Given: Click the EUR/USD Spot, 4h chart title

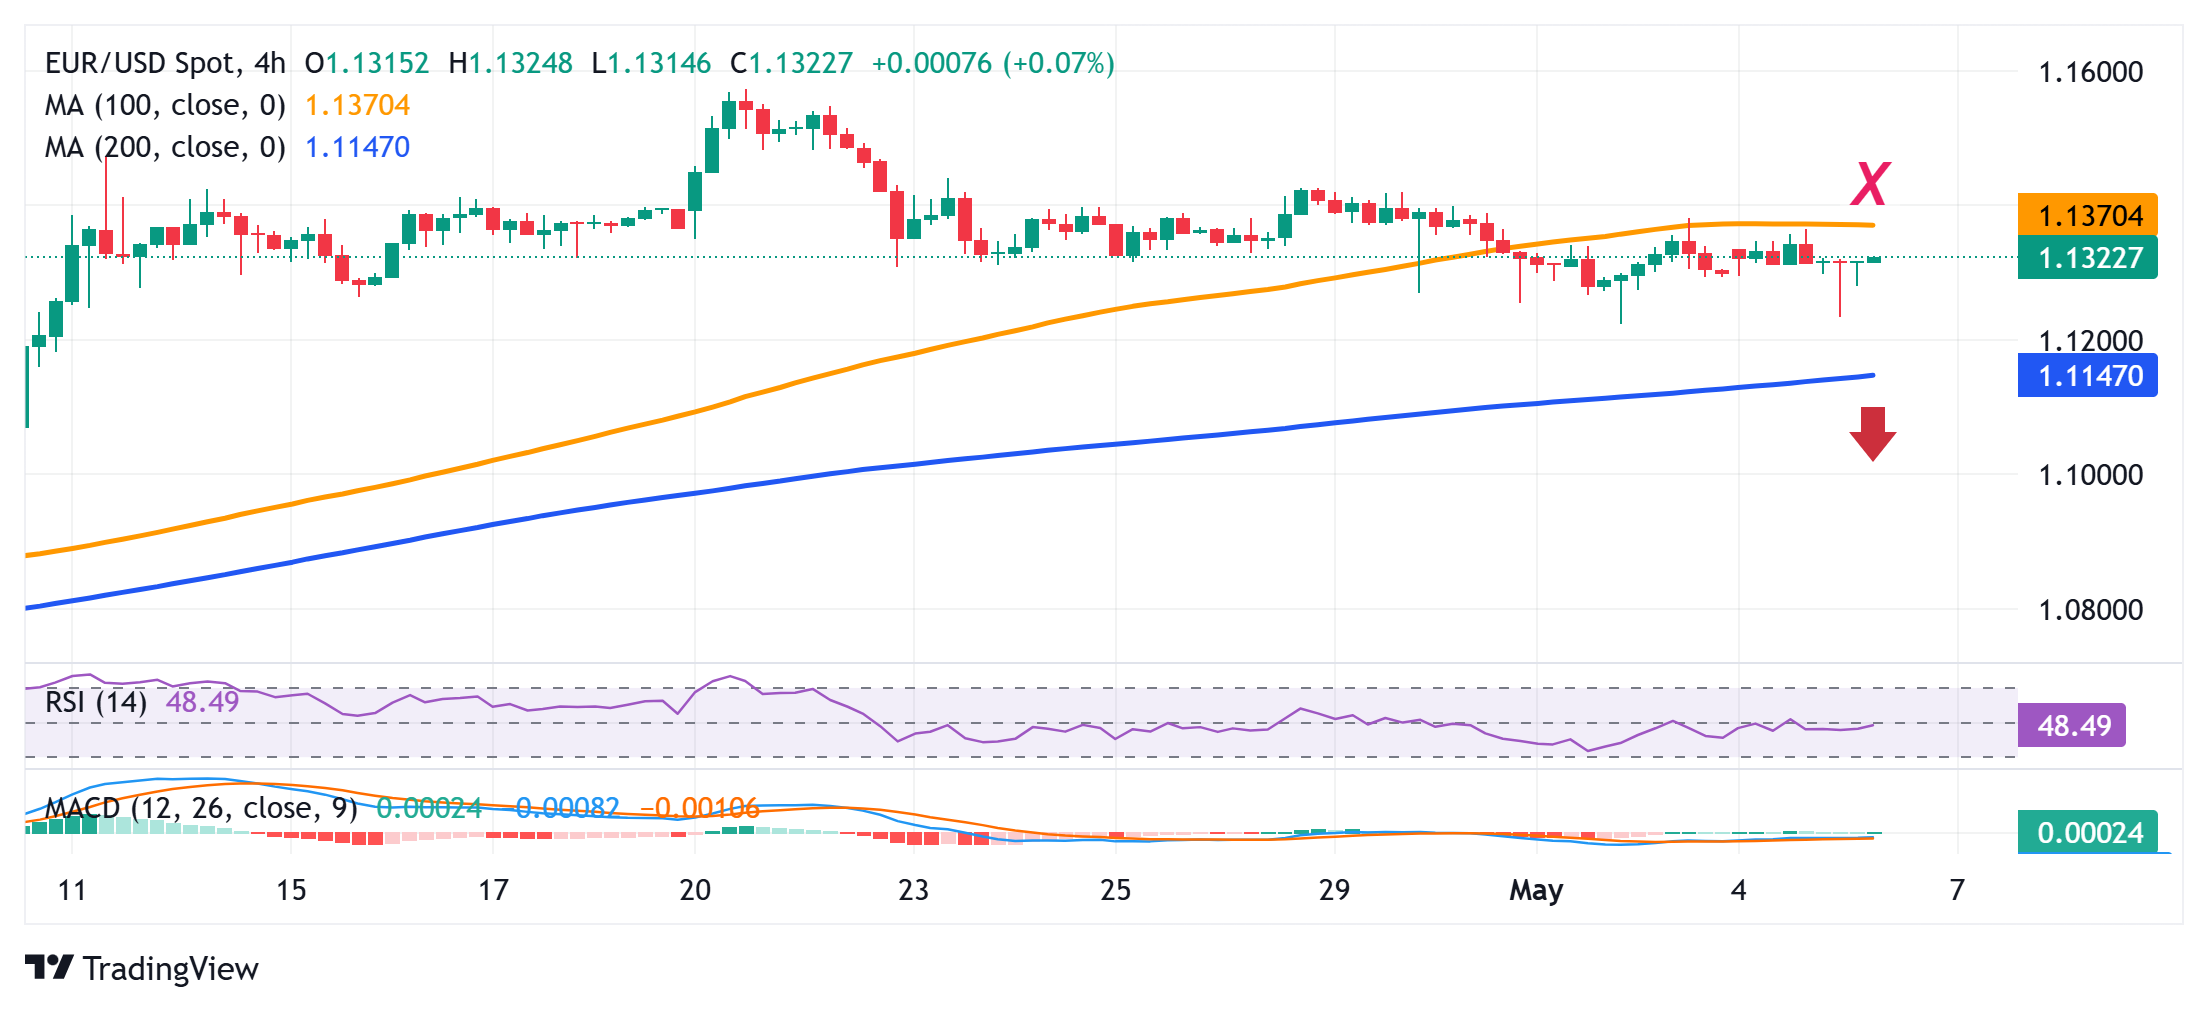Looking at the screenshot, I should pos(165,63).
